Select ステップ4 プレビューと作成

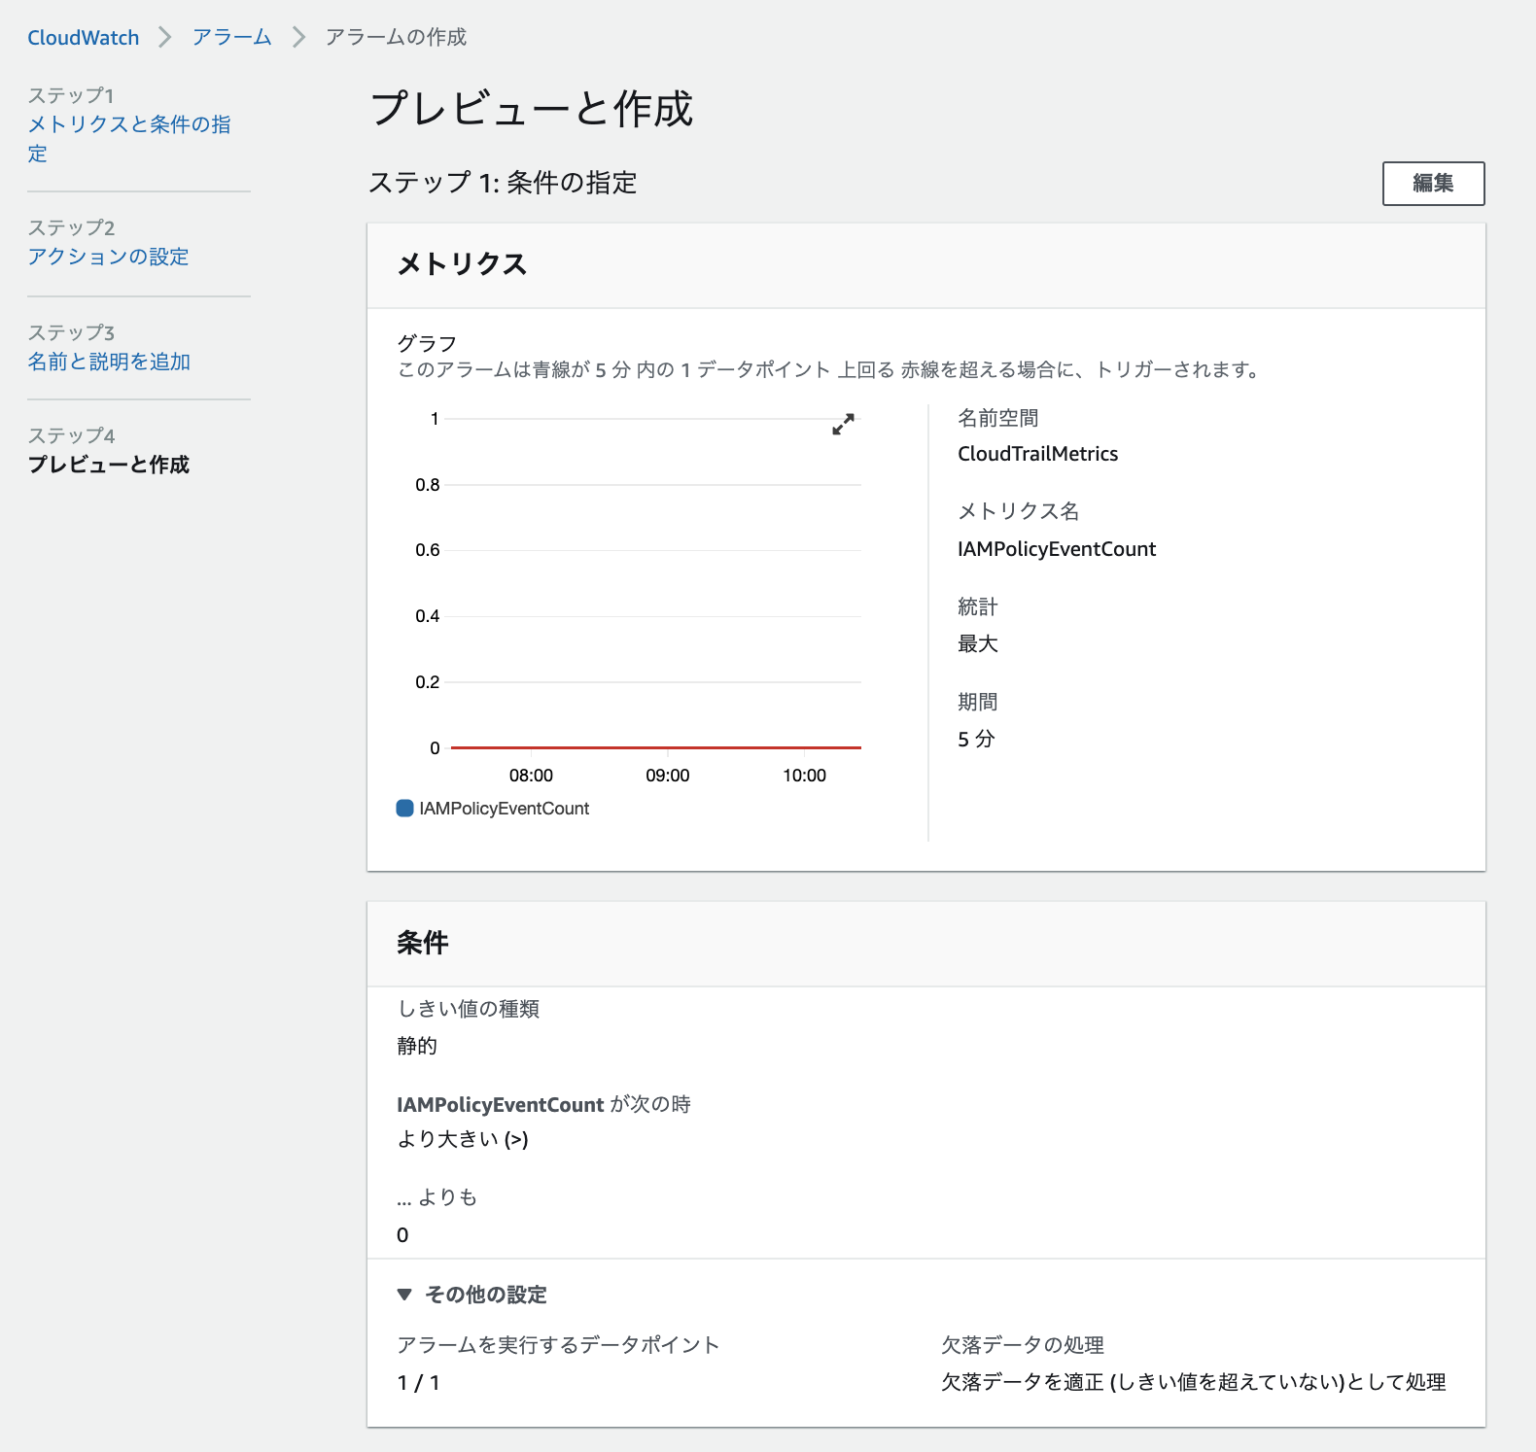pyautogui.click(x=108, y=465)
